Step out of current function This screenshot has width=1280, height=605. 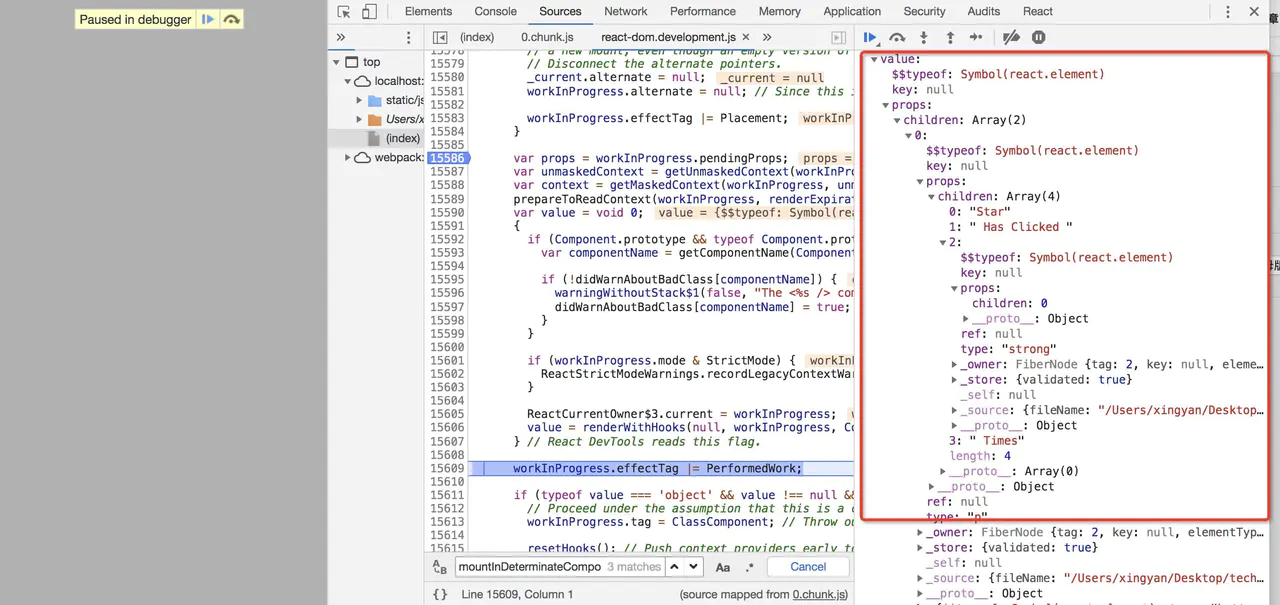point(950,38)
